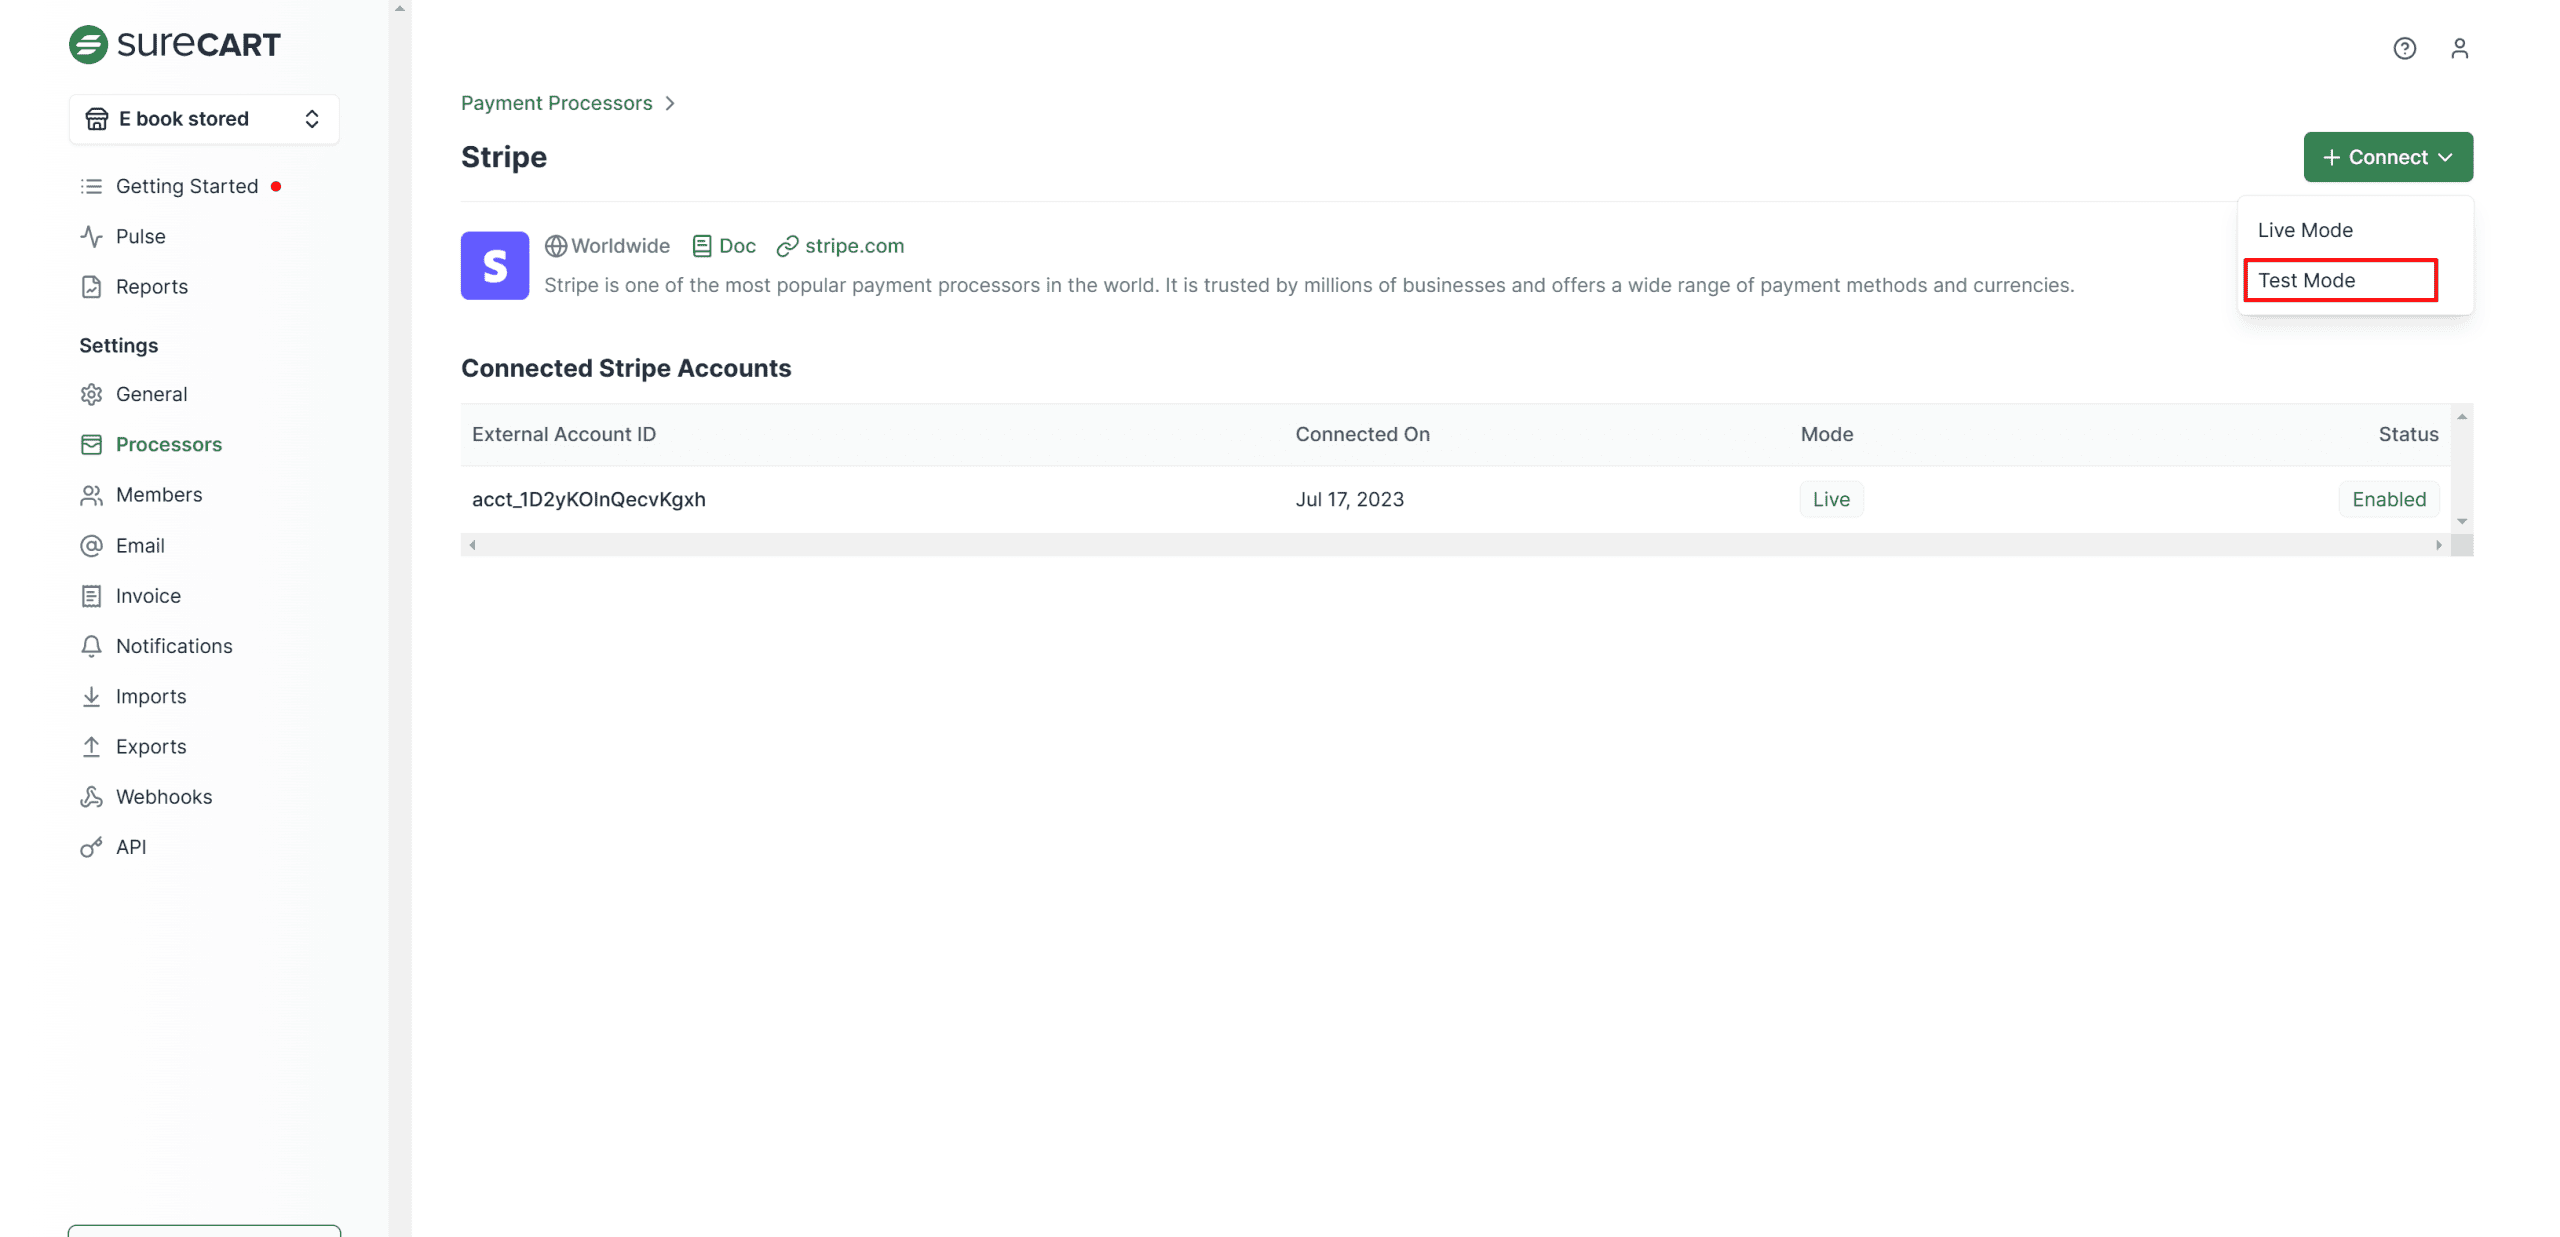Expand the E book stored store selector
Screen dimensions: 2560x1237
click(x=203, y=119)
